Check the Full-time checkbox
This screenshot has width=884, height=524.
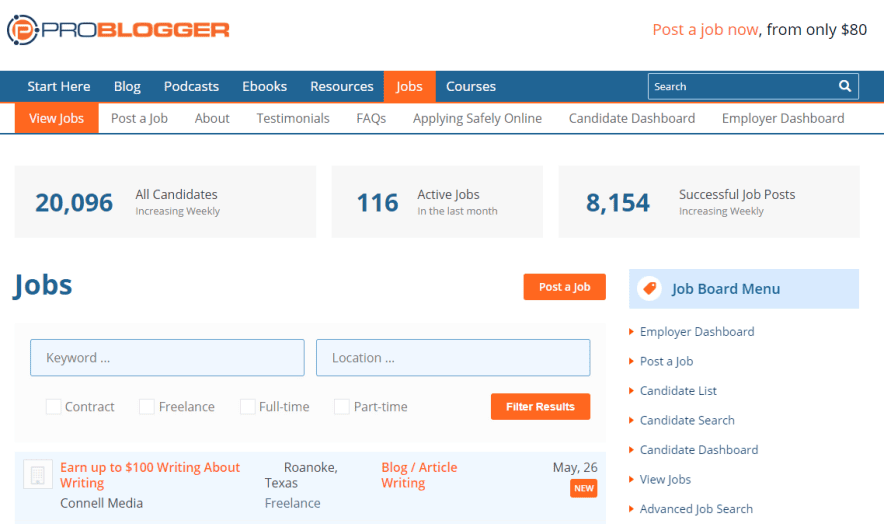tap(247, 407)
